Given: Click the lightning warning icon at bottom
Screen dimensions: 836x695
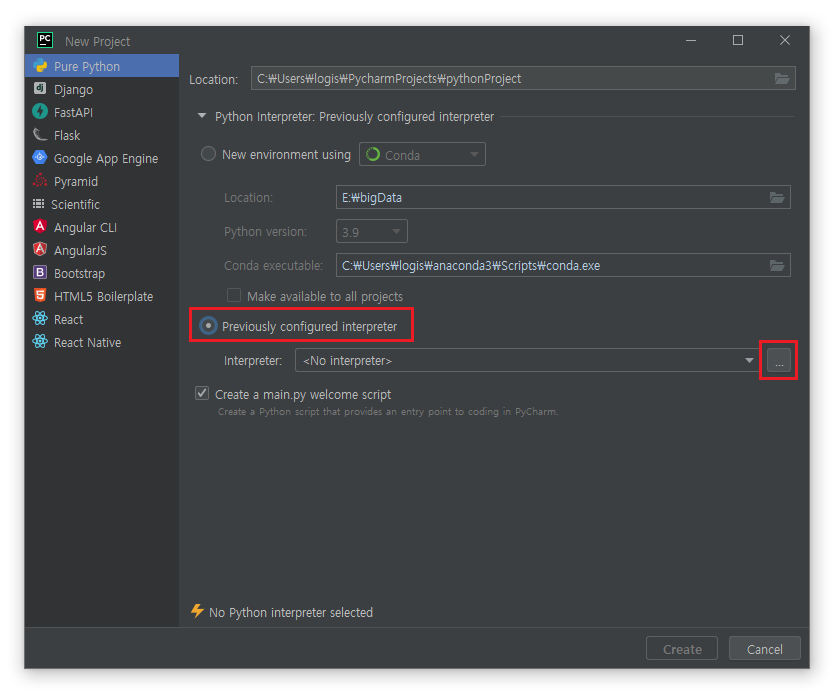Looking at the screenshot, I should point(197,611).
